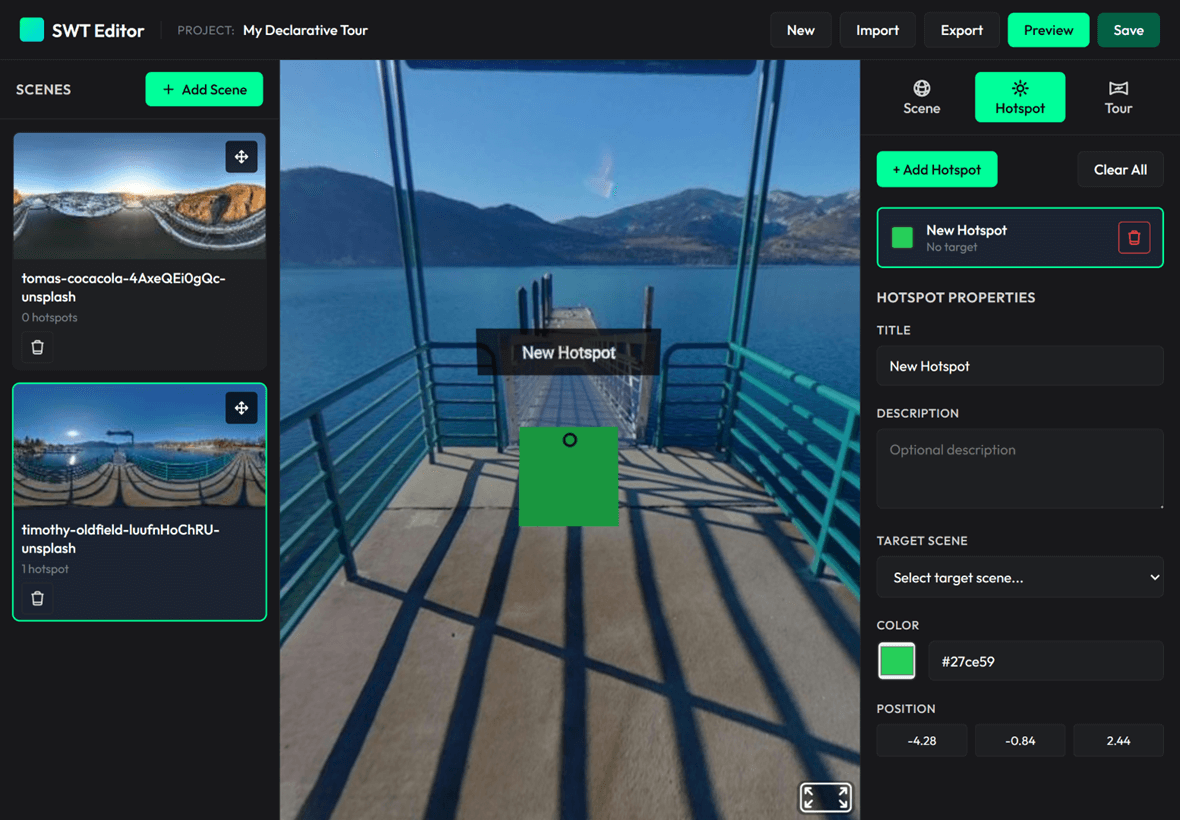This screenshot has height=820, width=1180.
Task: Click the tomas-cocacola-4AxeQEi0gQc-unsplash scene name
Action: point(123,287)
